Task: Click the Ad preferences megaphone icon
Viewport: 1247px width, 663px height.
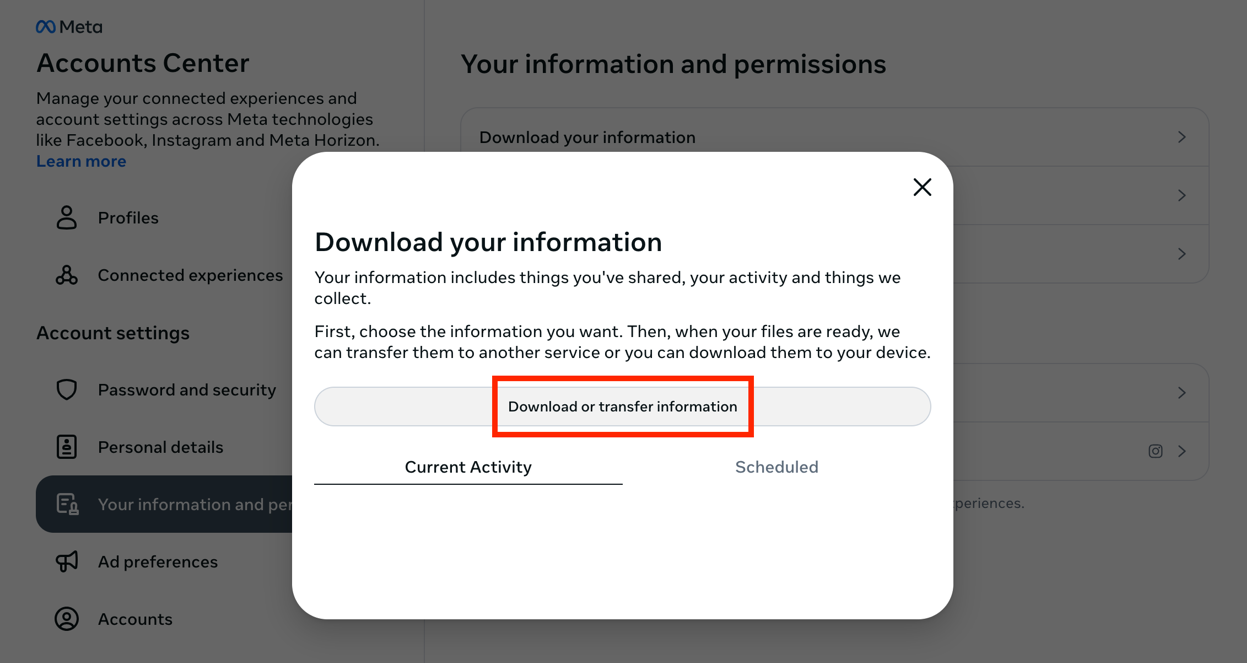Action: (x=67, y=562)
